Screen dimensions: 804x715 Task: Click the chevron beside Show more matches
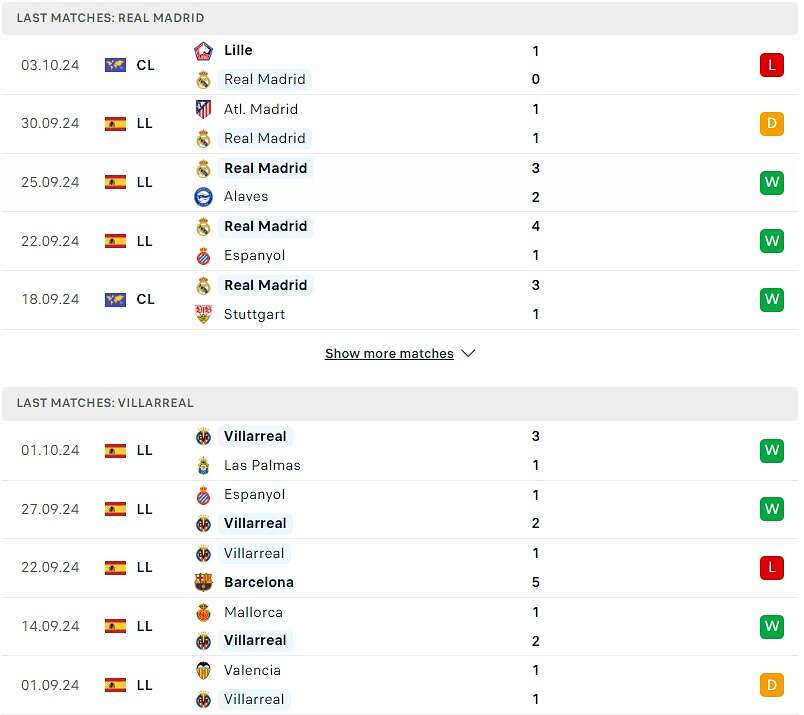pos(468,353)
